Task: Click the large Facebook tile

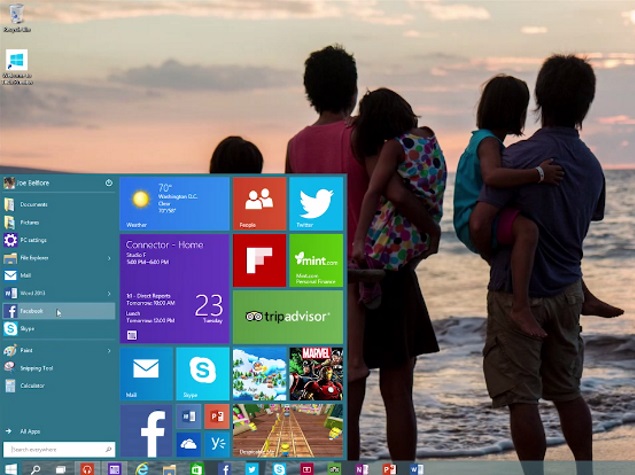Action: [x=146, y=432]
